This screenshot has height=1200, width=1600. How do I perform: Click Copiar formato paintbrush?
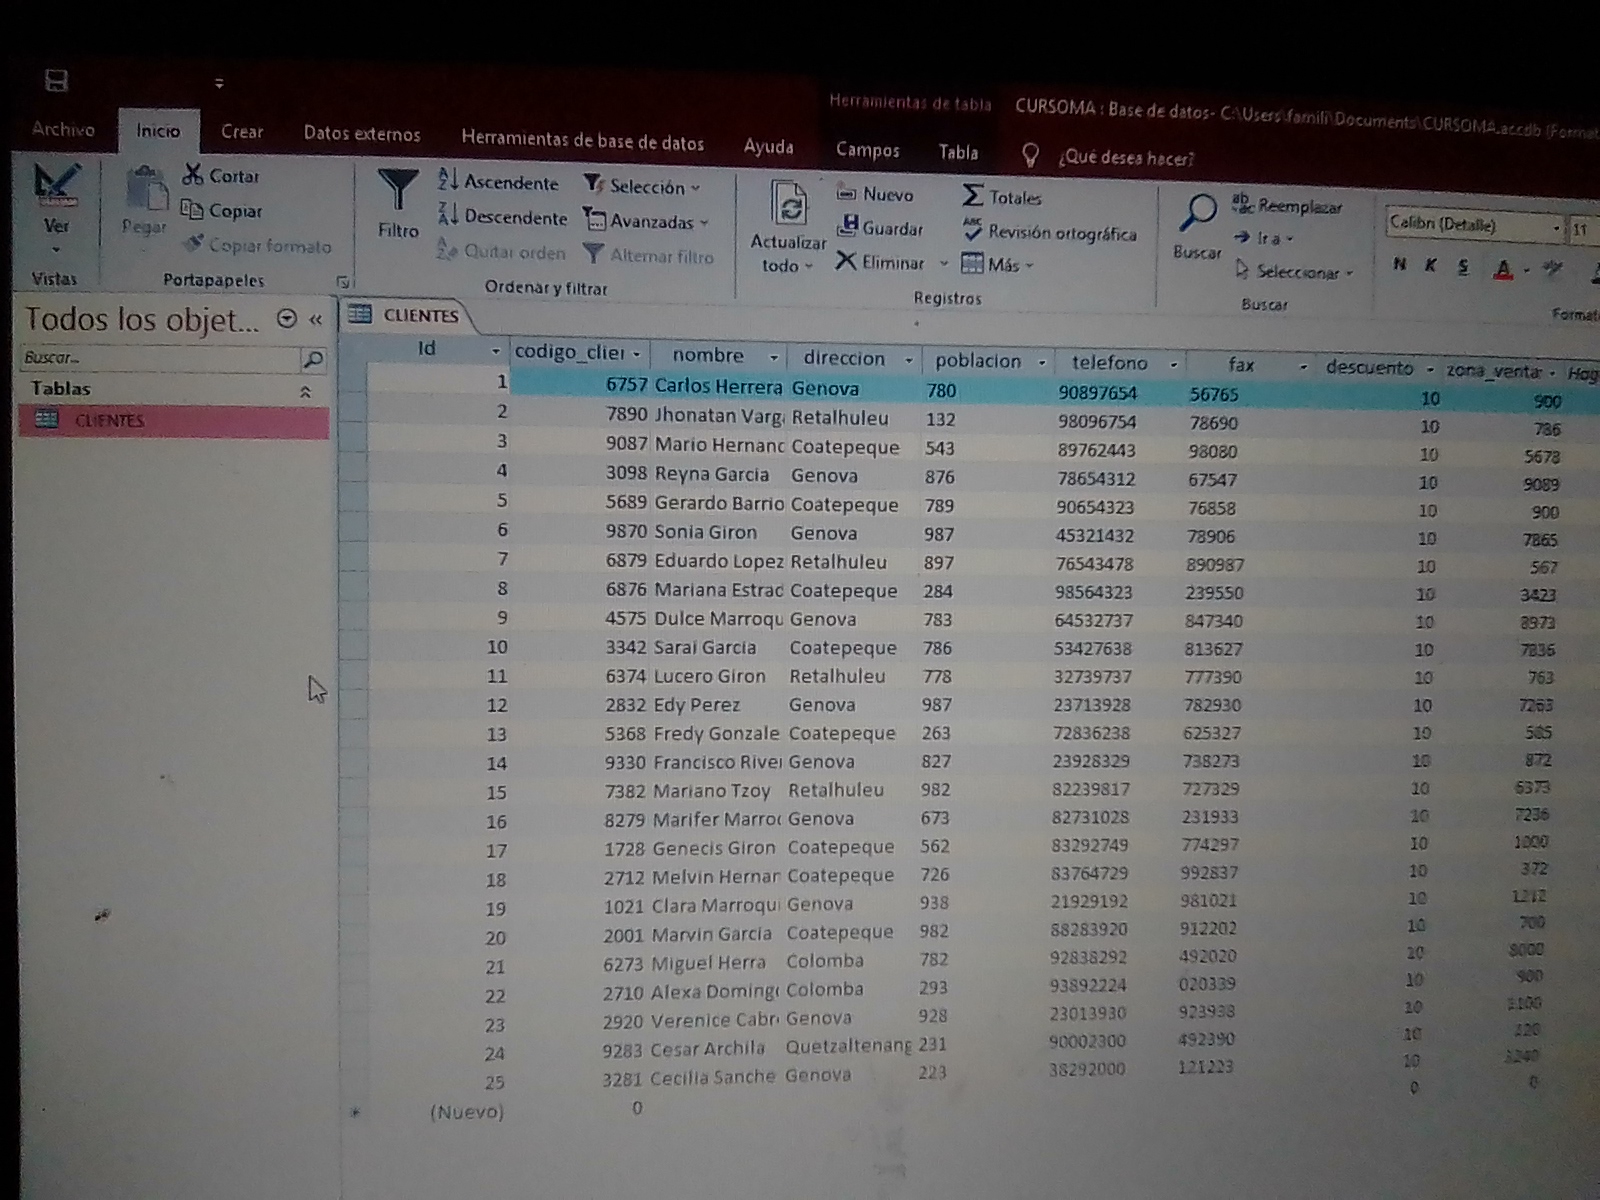point(257,245)
